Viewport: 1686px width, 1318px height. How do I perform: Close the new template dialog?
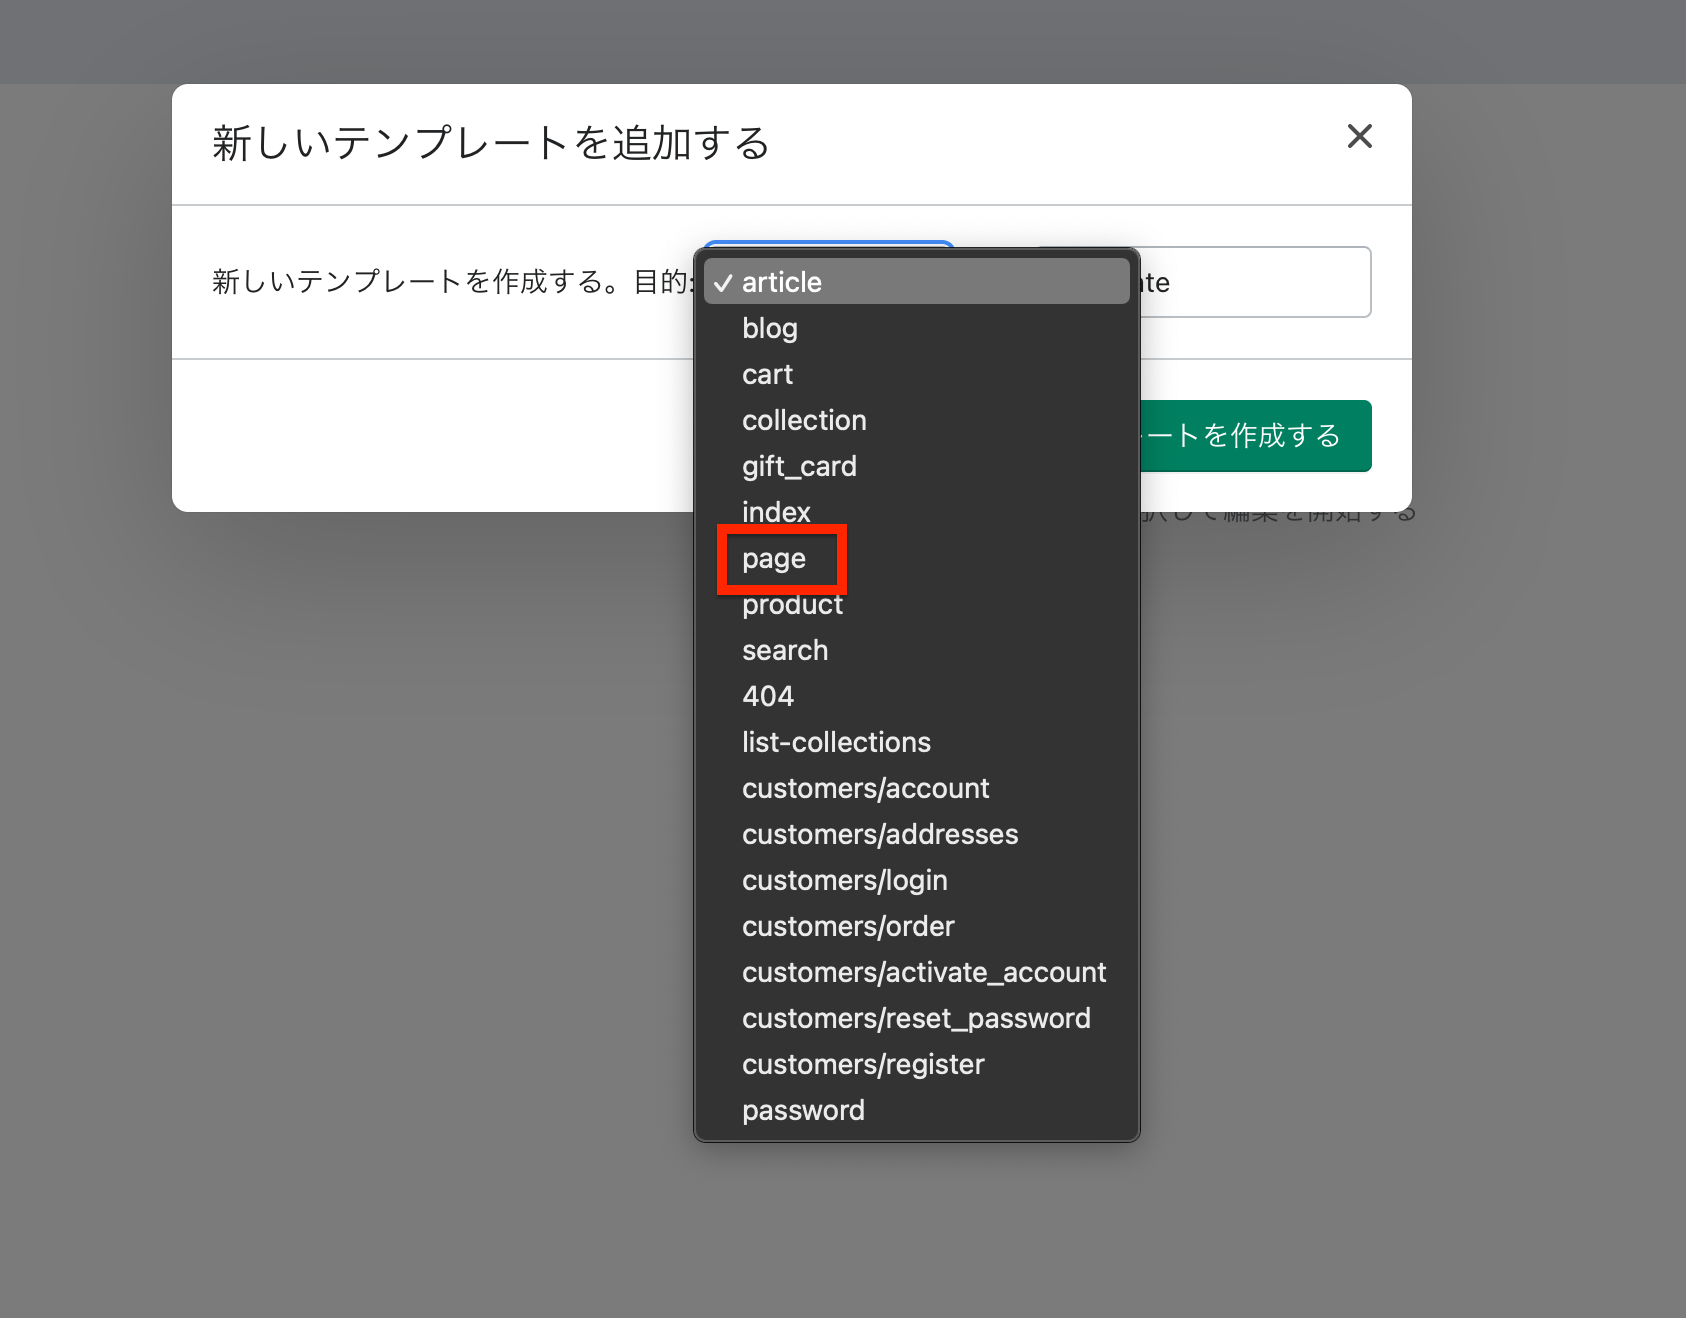pos(1359,136)
